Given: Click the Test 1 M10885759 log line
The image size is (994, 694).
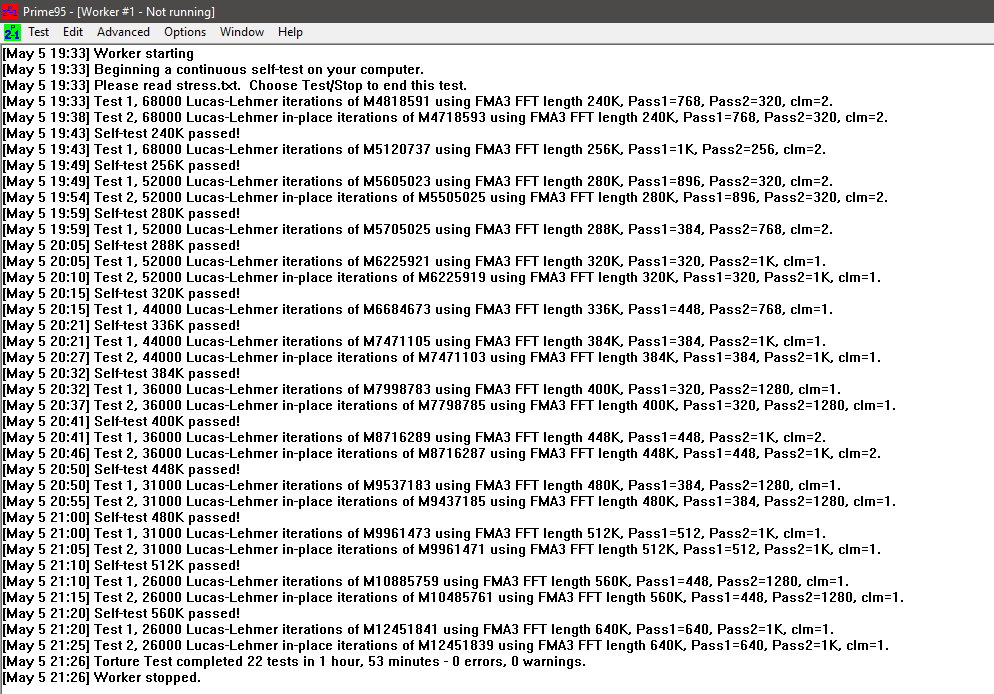Looking at the screenshot, I should (425, 581).
